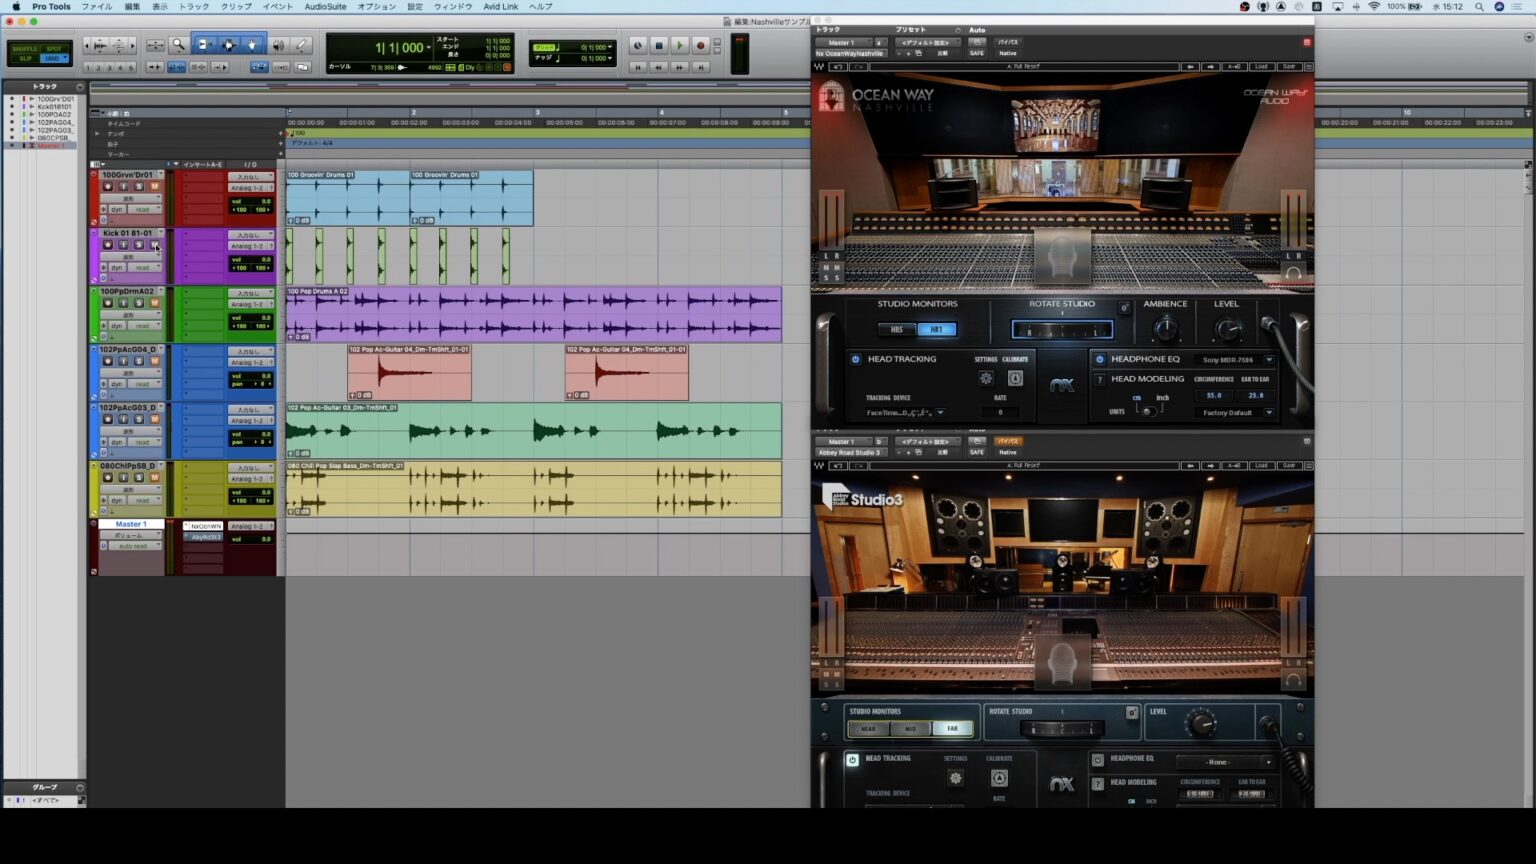
Task: Toggle Head Tracking power in Abbey Road Studio 3
Action: pyautogui.click(x=852, y=760)
